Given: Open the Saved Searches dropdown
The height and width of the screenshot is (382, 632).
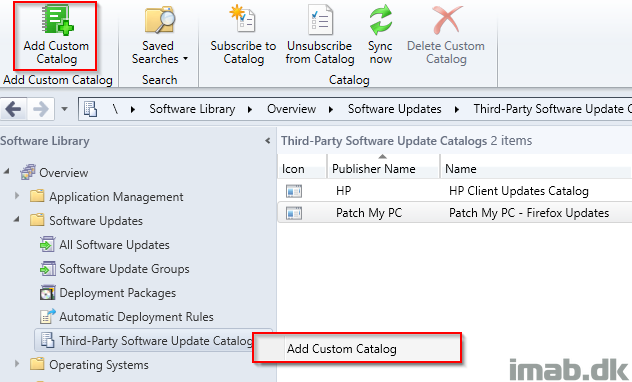Looking at the screenshot, I should point(160,52).
